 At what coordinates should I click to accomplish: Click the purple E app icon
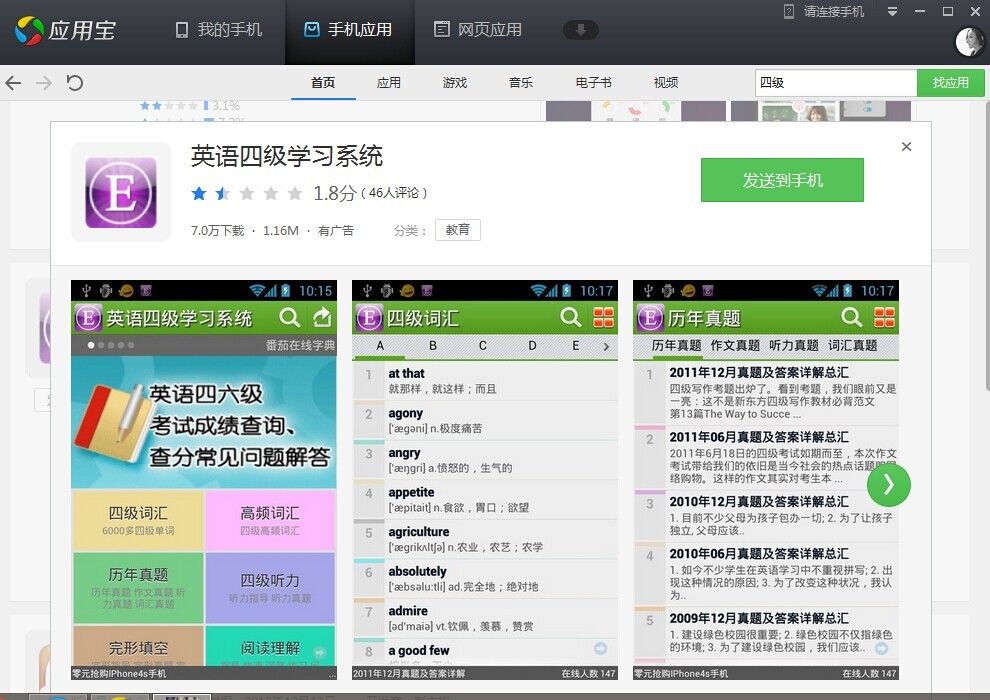(x=121, y=192)
